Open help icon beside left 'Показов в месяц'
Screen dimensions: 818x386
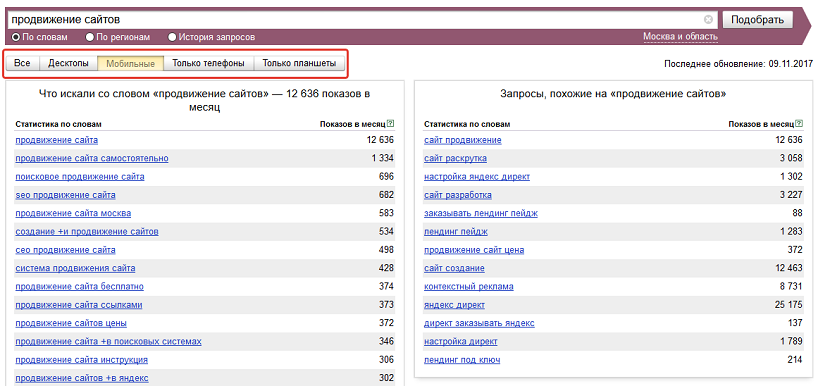coord(391,124)
